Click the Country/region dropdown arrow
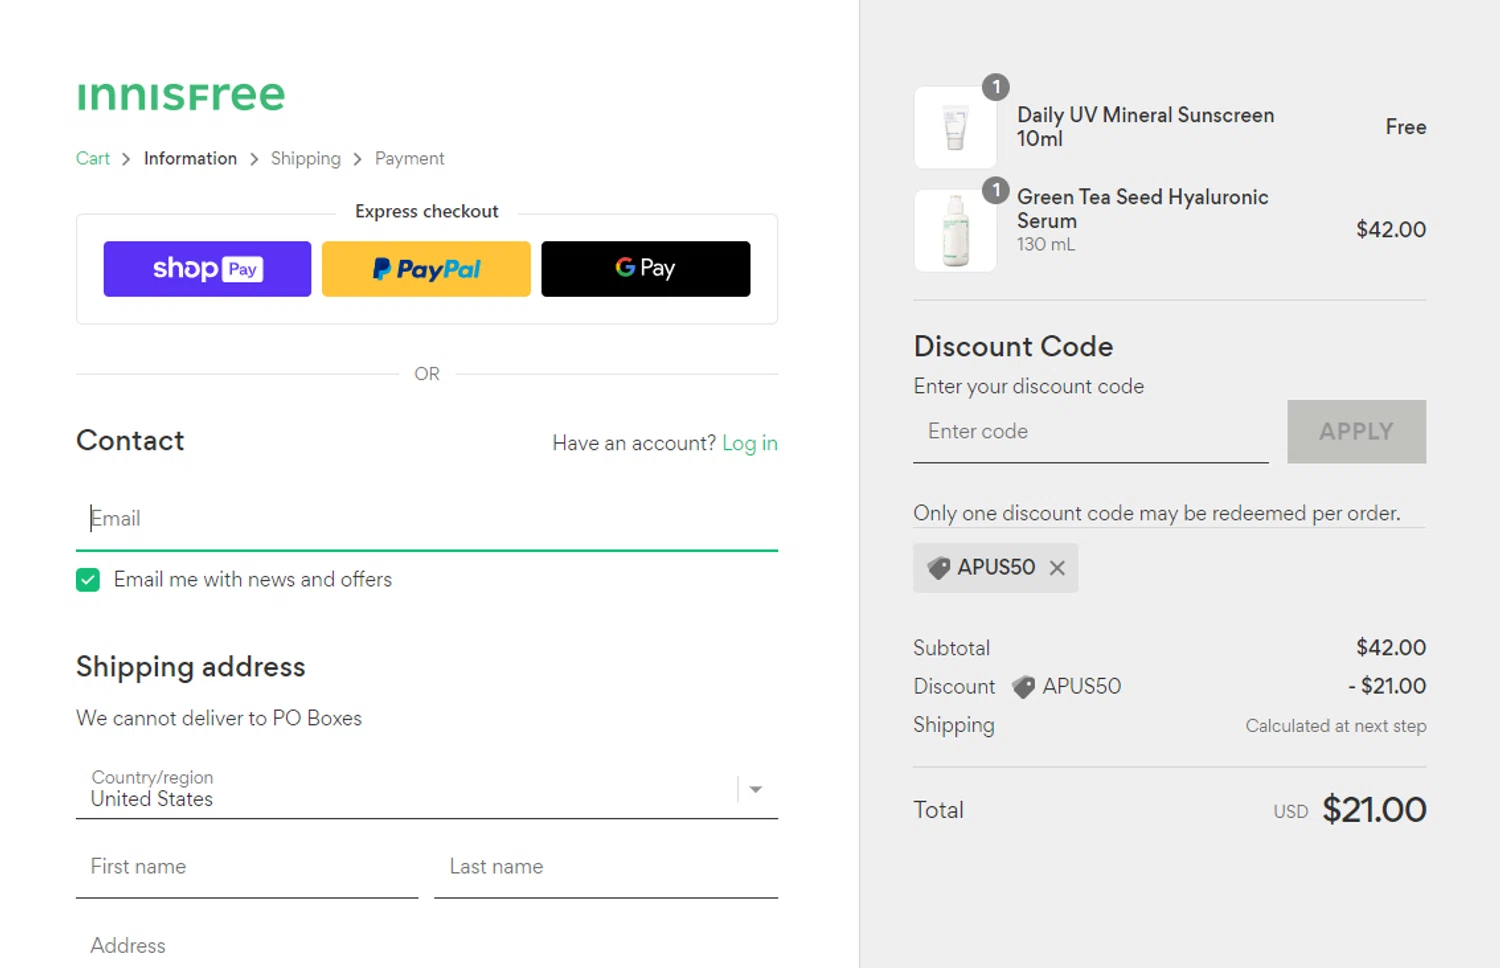The height and width of the screenshot is (968, 1500). click(756, 790)
